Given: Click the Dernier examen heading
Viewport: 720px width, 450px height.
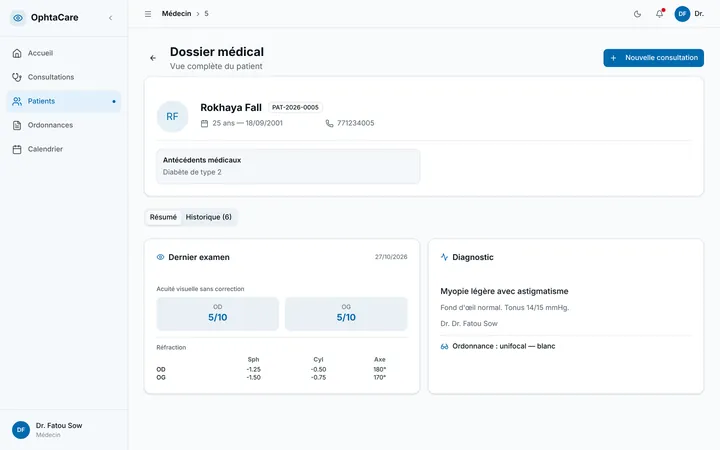Looking at the screenshot, I should 199,257.
